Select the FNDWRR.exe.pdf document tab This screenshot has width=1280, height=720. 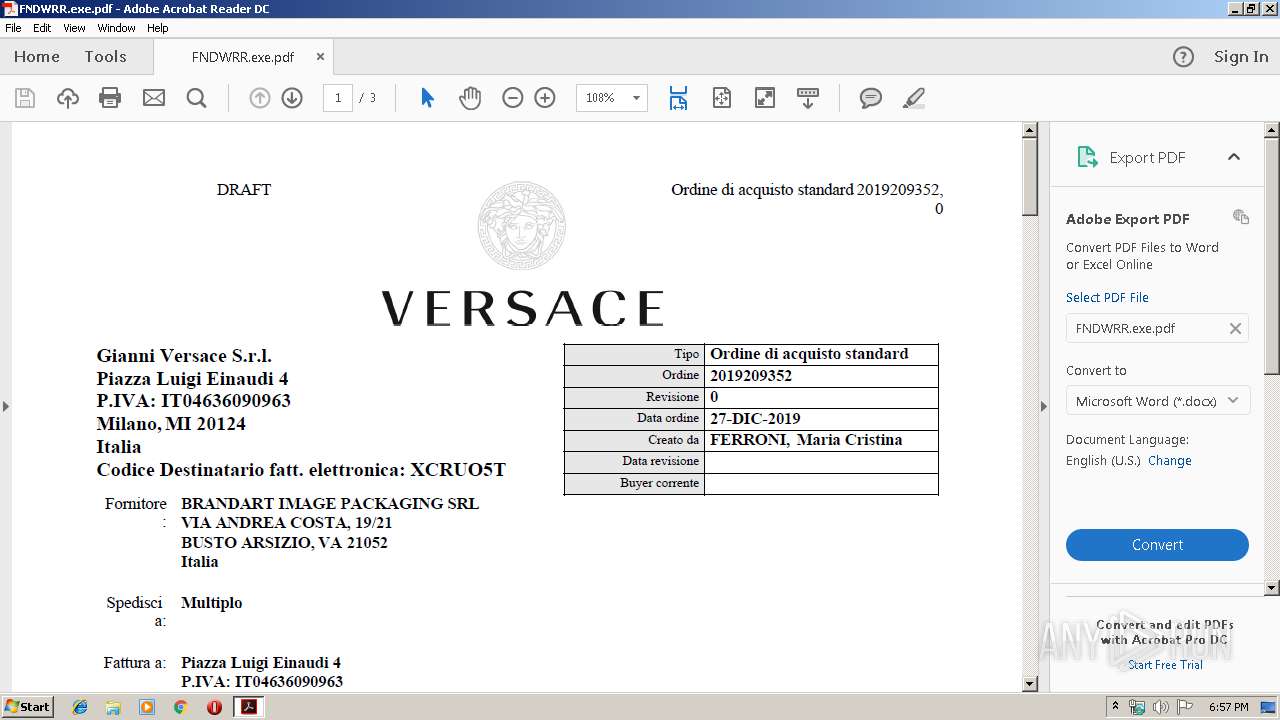click(x=243, y=57)
